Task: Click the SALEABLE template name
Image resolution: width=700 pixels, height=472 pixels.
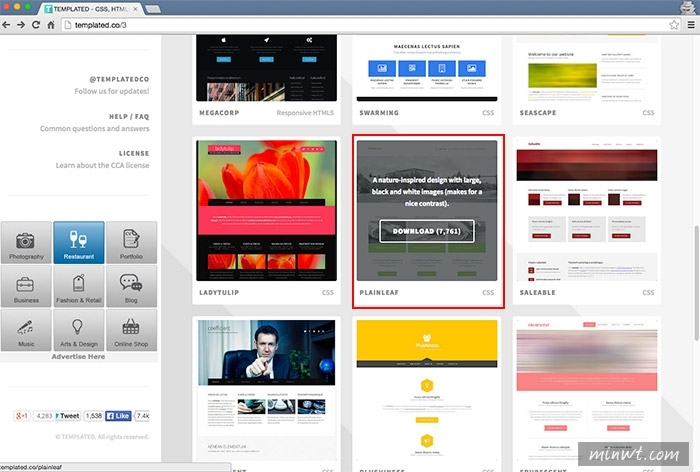Action: click(x=538, y=292)
